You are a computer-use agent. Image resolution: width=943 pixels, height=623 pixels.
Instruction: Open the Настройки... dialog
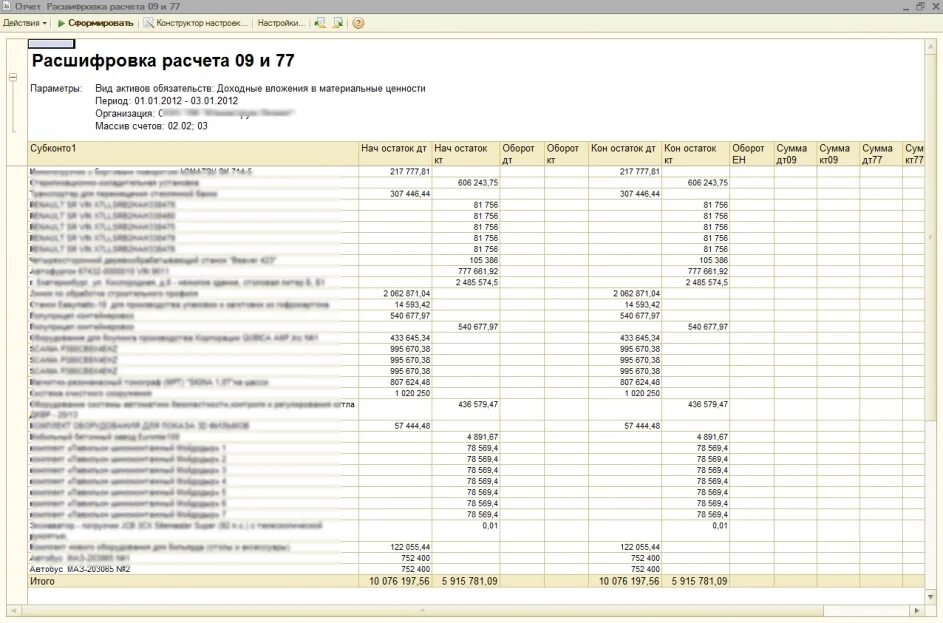click(x=281, y=23)
